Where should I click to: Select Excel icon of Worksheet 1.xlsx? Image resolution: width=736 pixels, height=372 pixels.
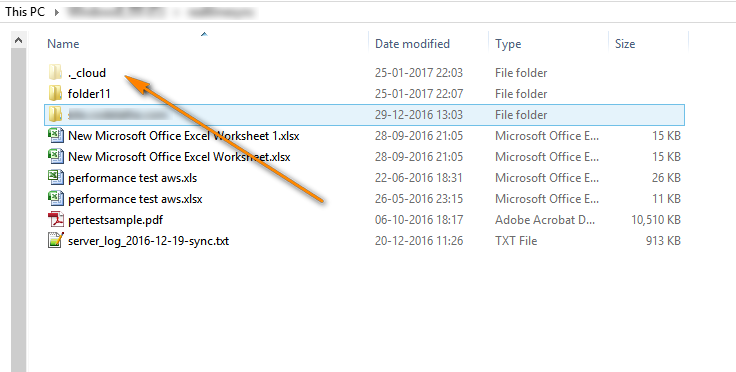coord(56,136)
